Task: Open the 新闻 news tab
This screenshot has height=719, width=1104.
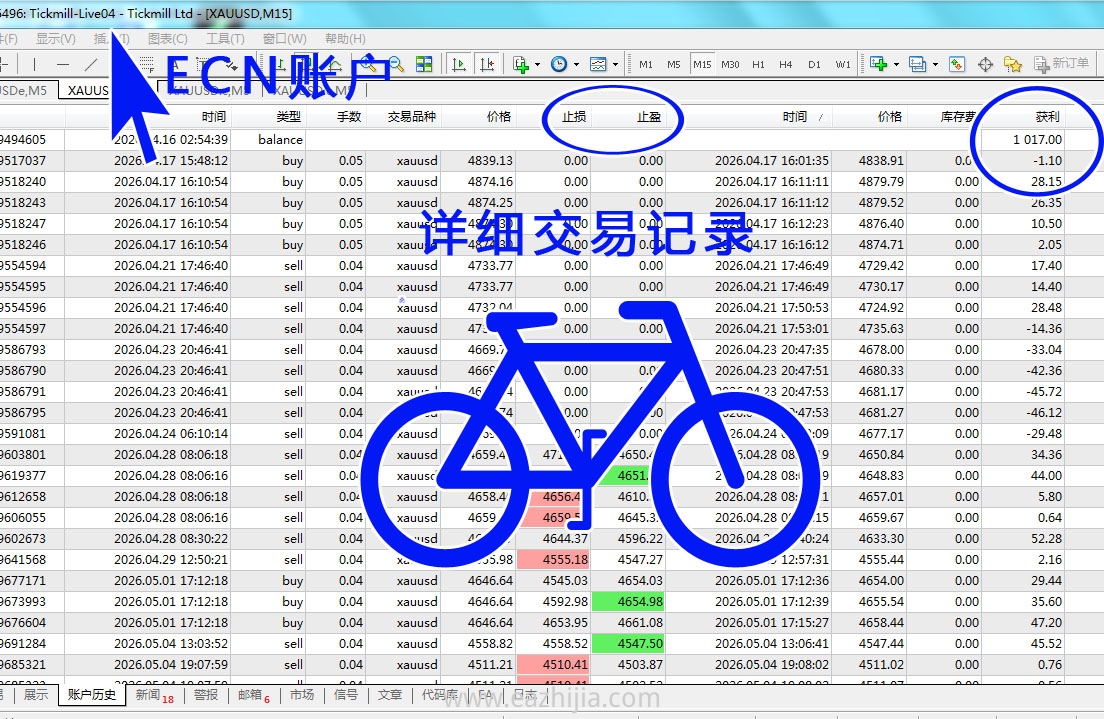Action: (x=153, y=695)
